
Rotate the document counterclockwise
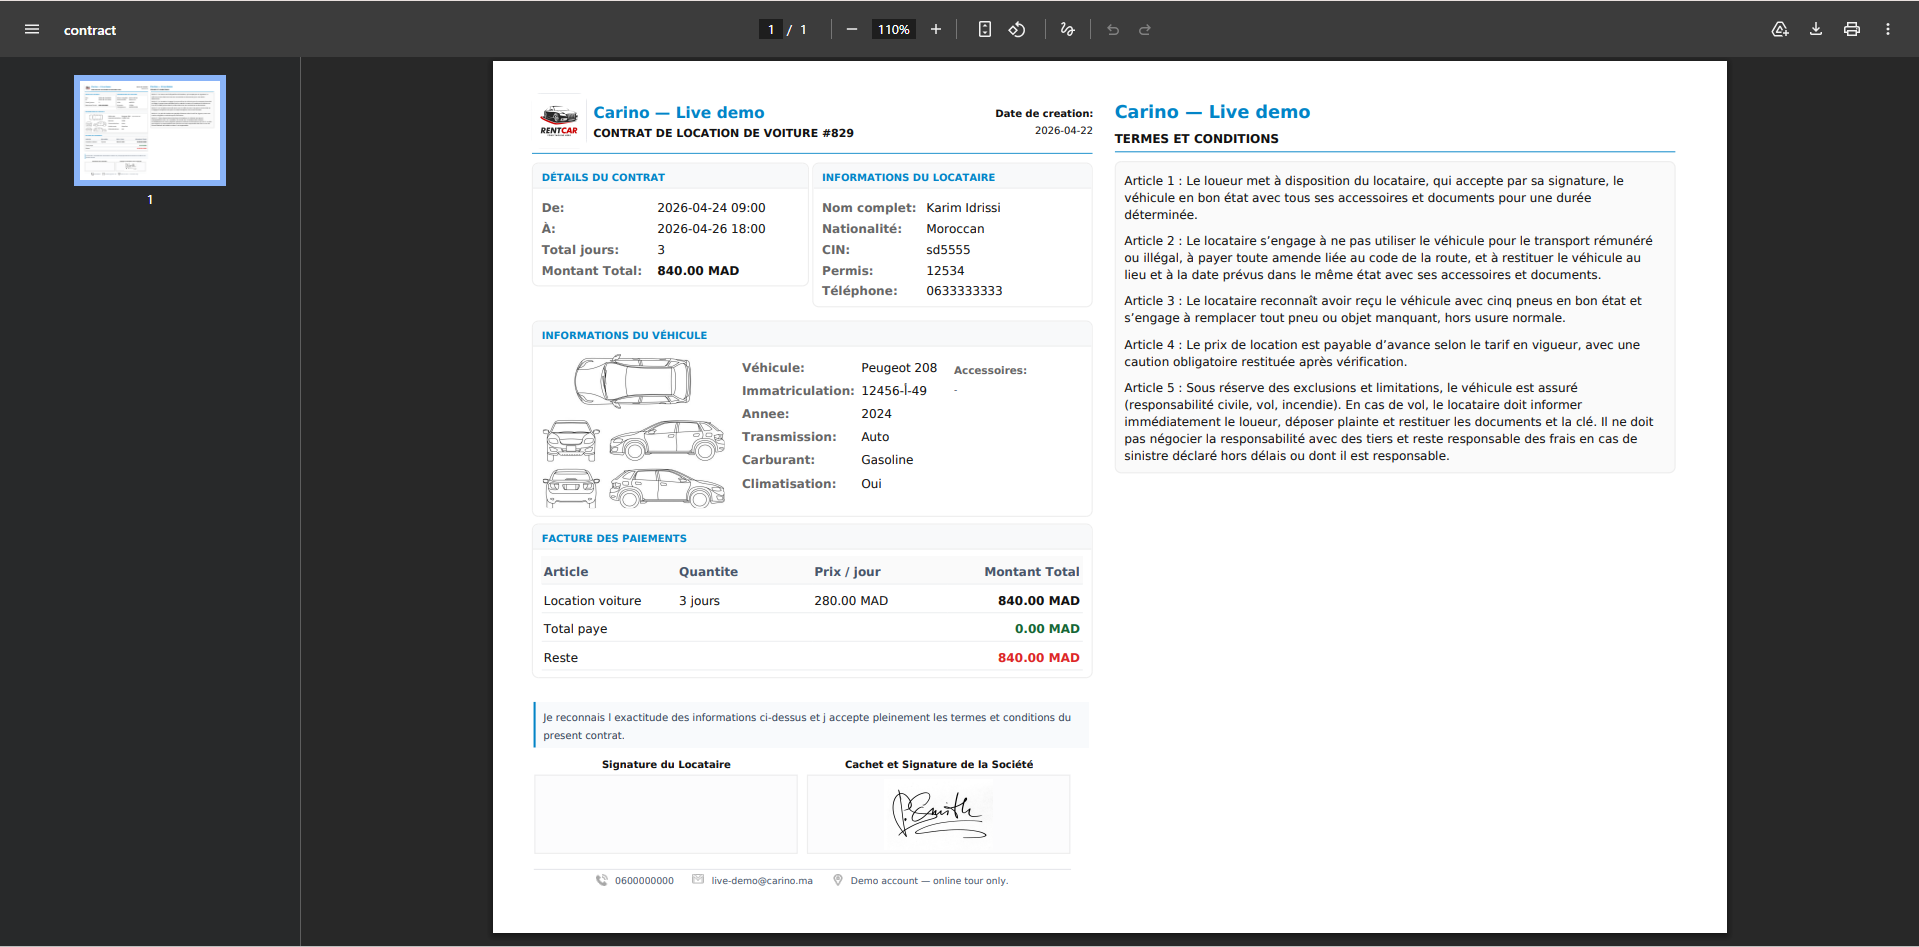pos(1017,30)
